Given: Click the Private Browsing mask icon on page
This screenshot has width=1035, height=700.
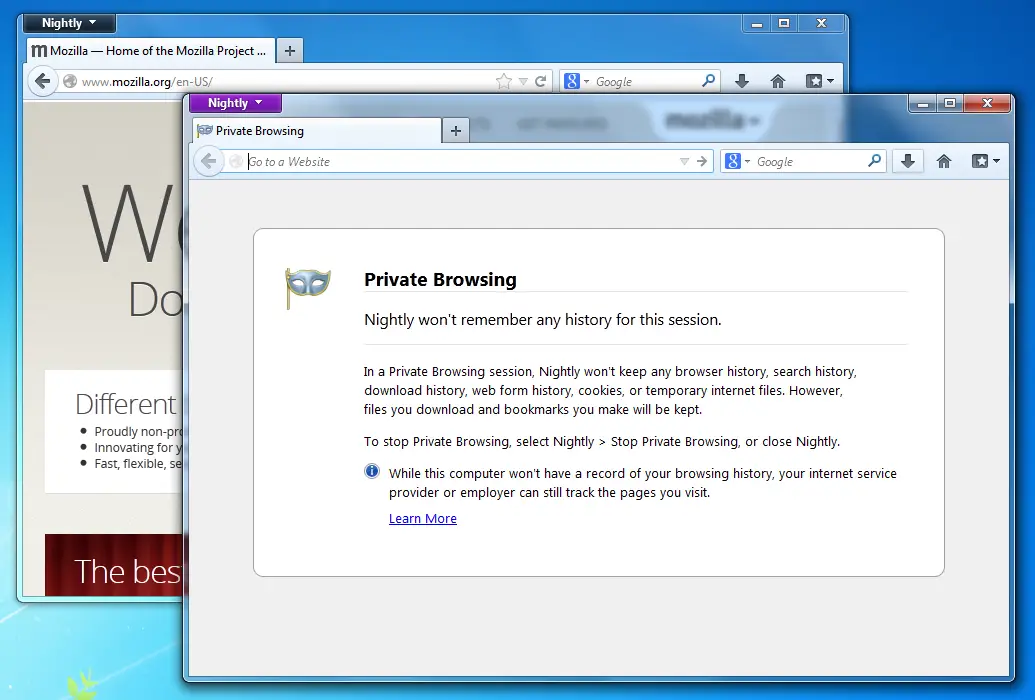Looking at the screenshot, I should (x=308, y=287).
